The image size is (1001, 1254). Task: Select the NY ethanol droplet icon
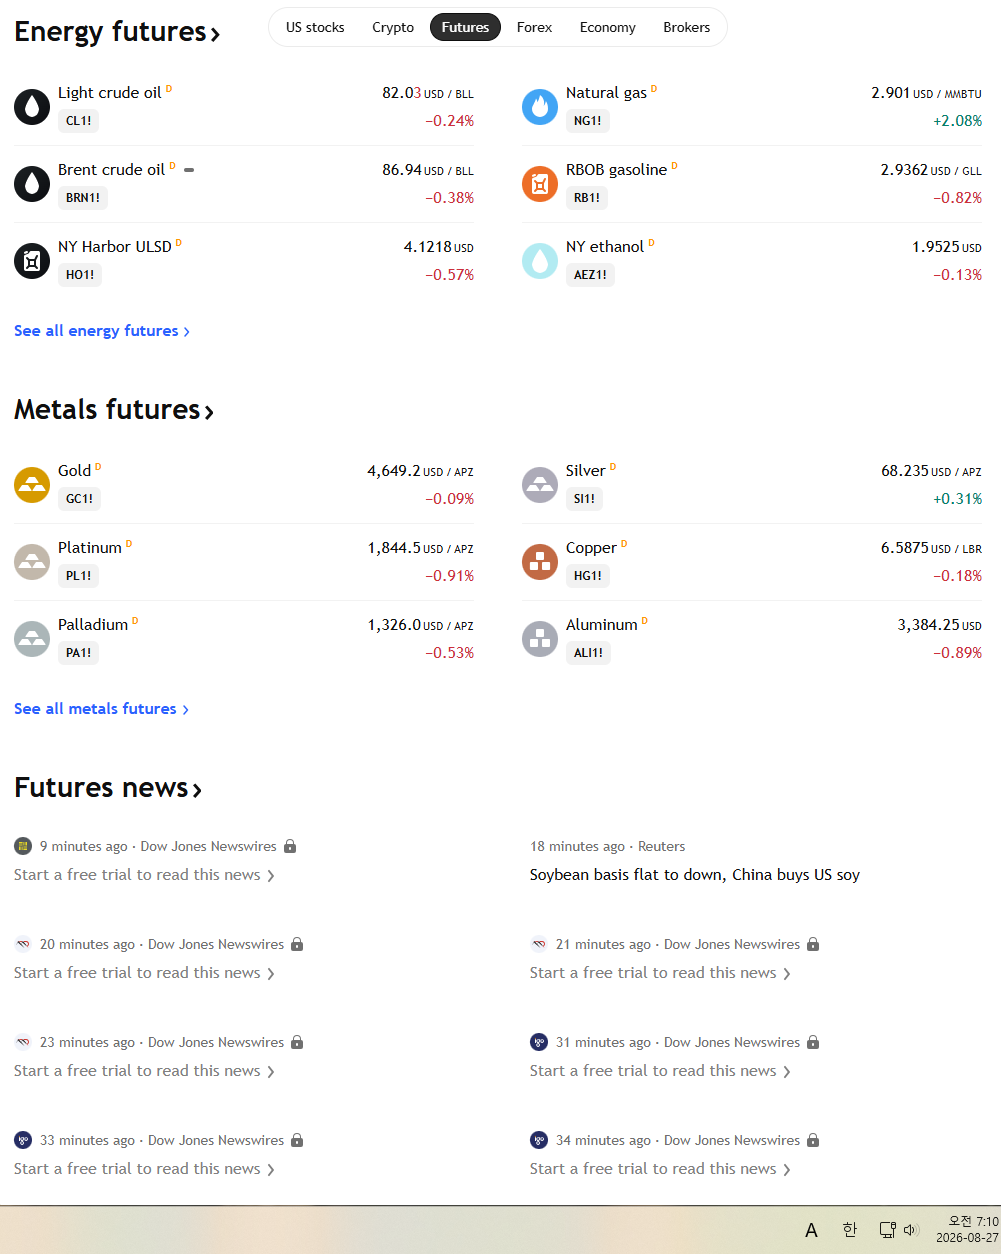tap(540, 261)
